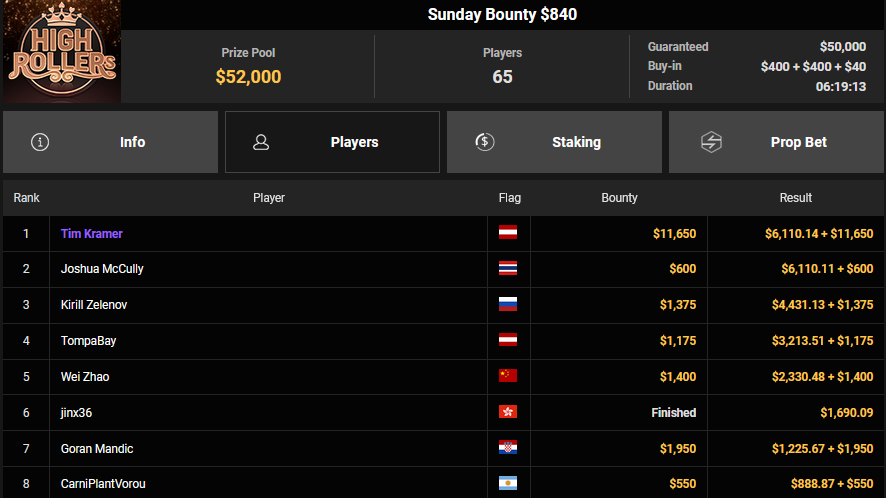Image resolution: width=886 pixels, height=498 pixels.
Task: Sort by the Result column header
Action: tap(795, 198)
